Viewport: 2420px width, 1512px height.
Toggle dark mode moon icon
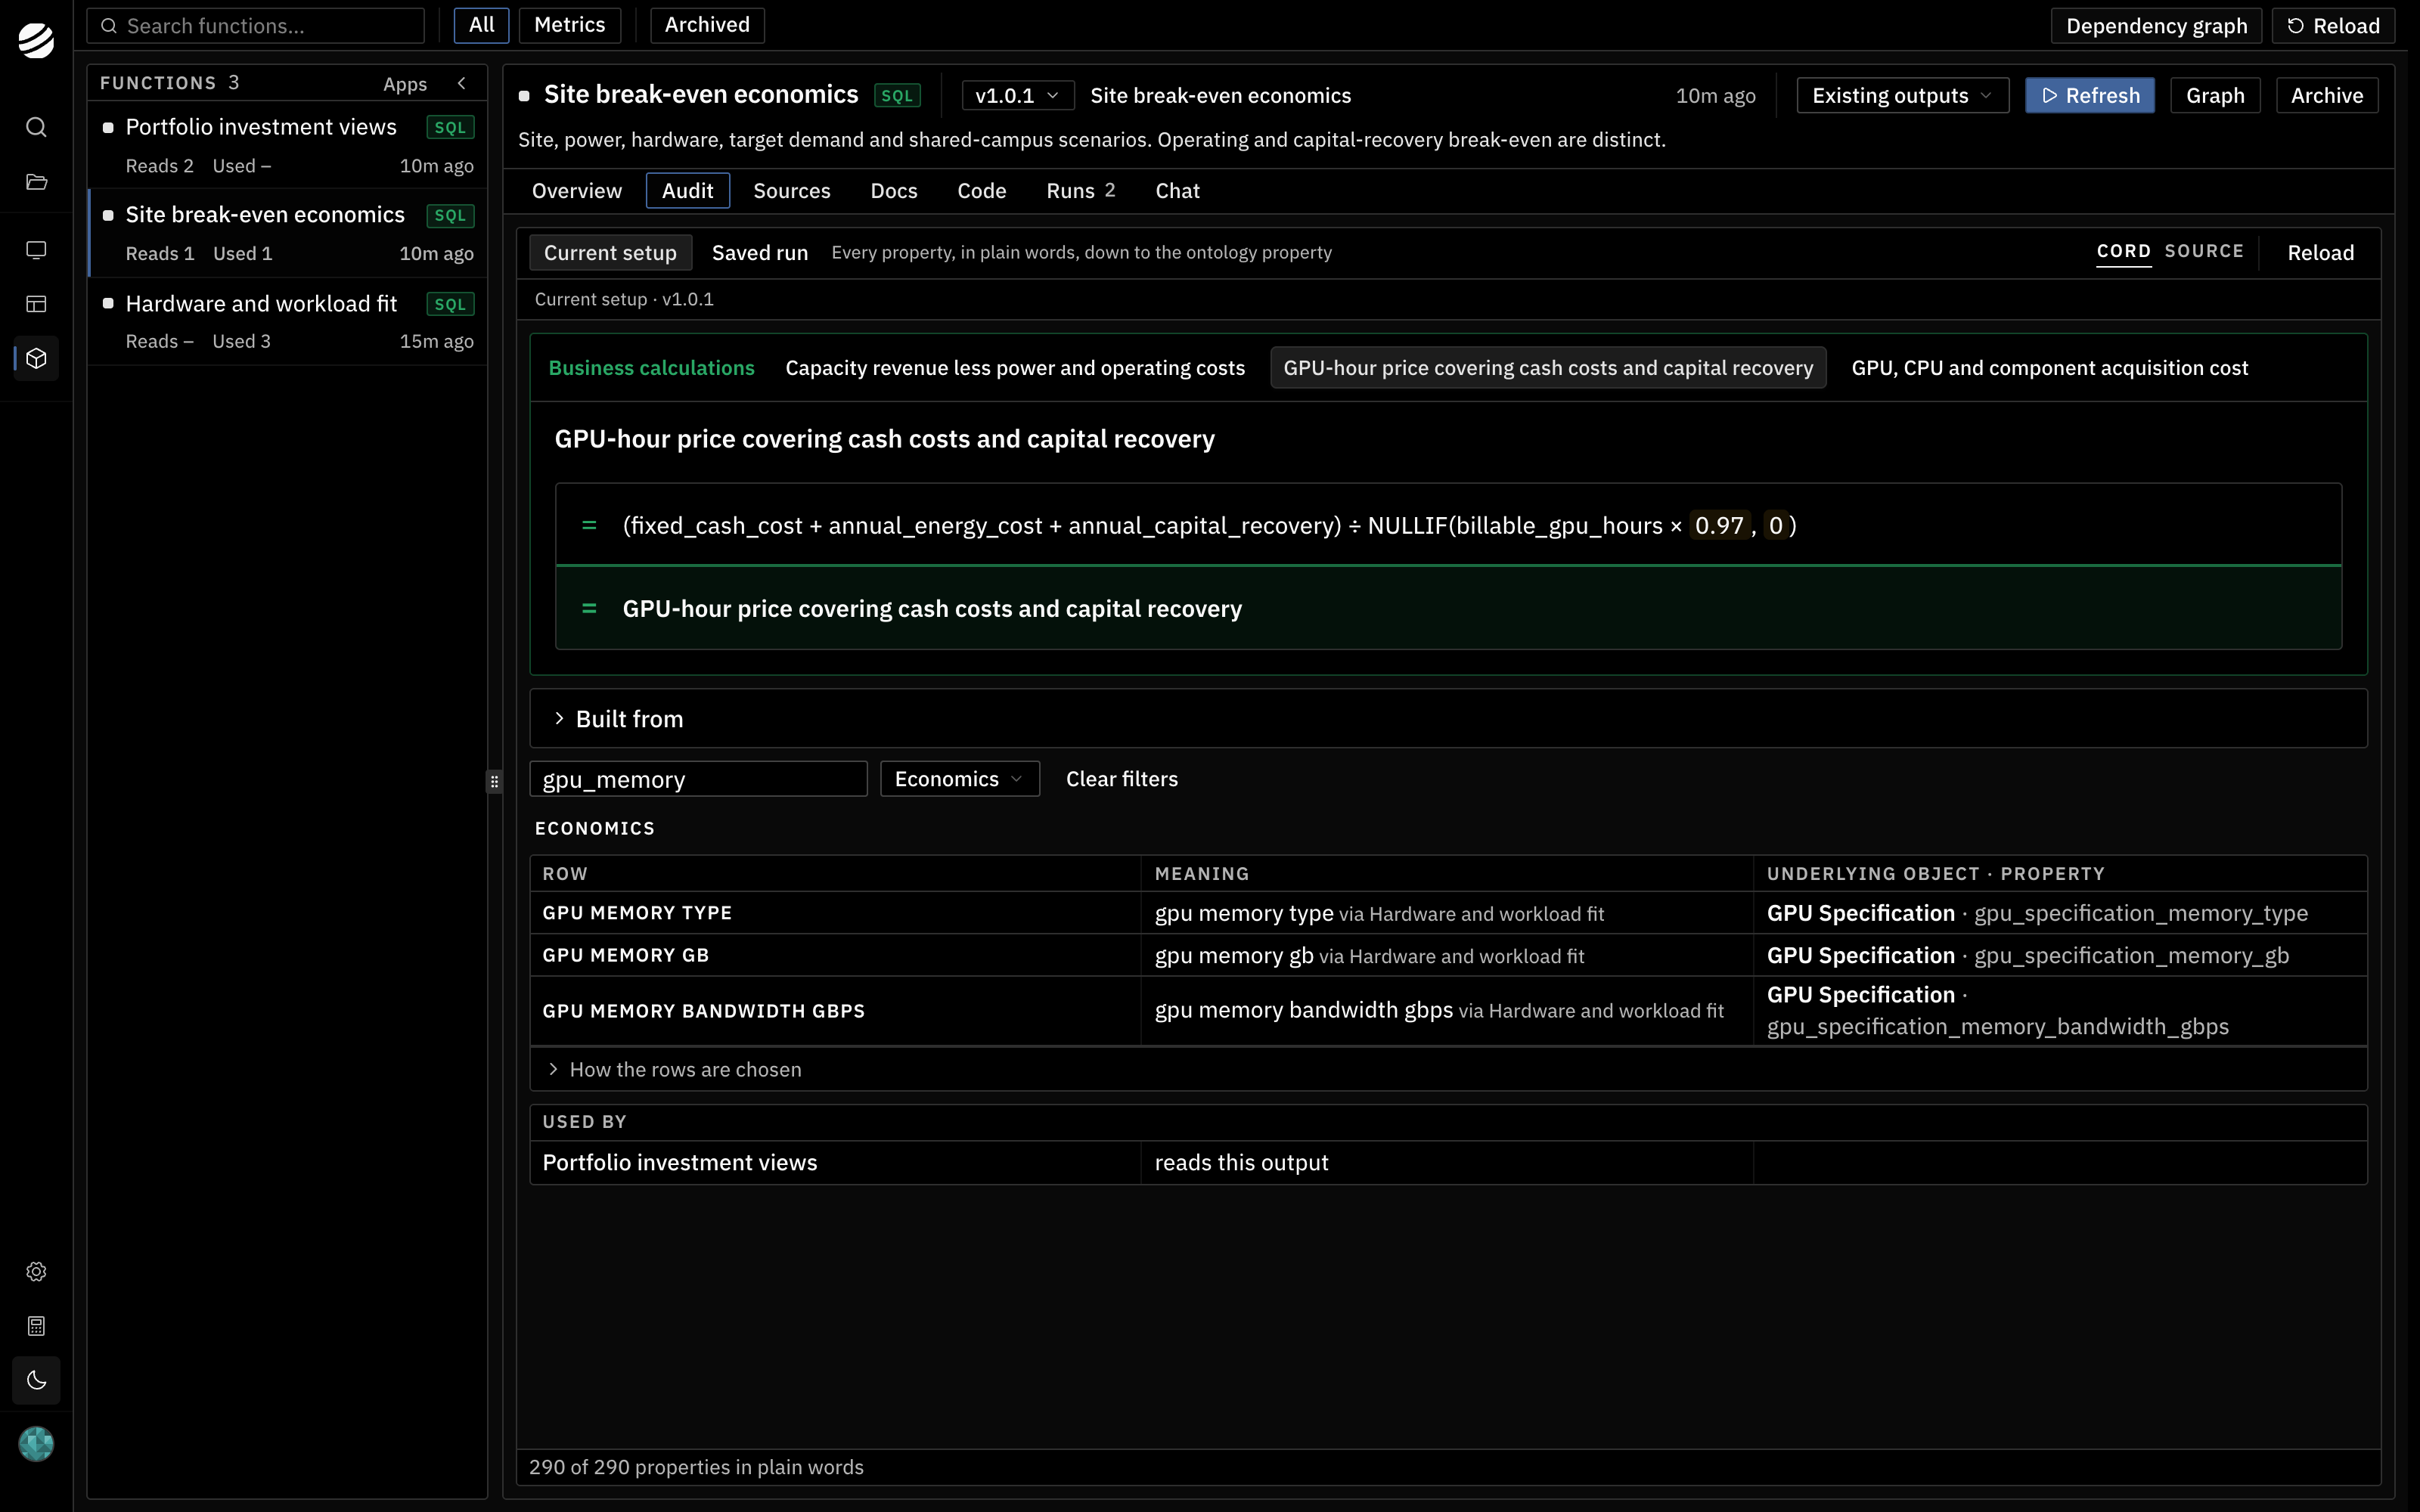pyautogui.click(x=36, y=1380)
